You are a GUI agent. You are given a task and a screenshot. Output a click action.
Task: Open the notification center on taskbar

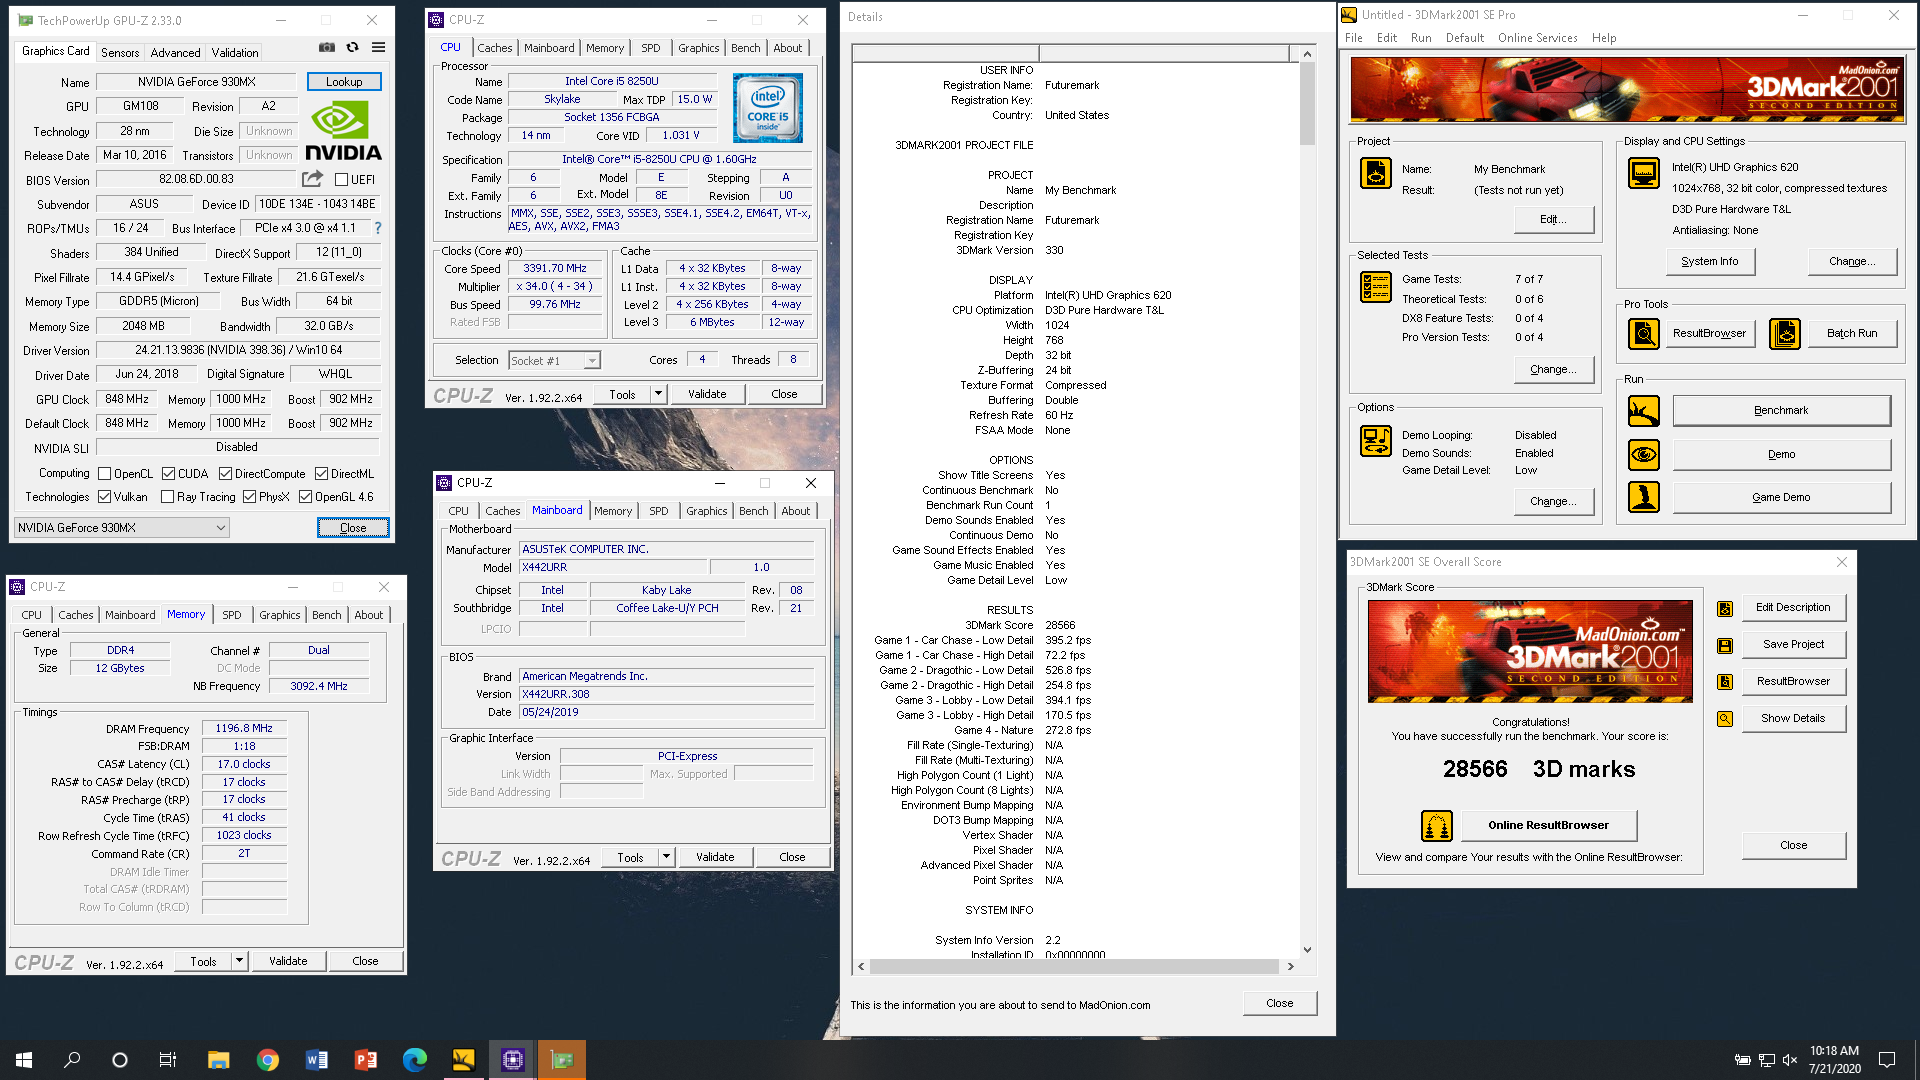tap(1887, 1060)
